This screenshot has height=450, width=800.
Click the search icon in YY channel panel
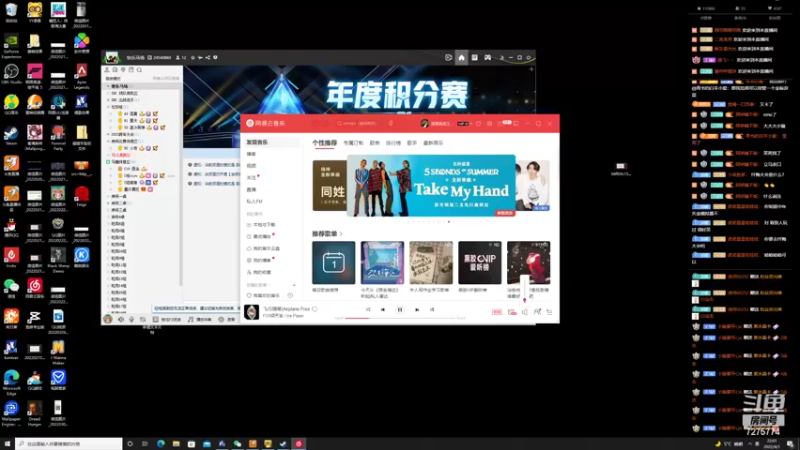click(139, 70)
